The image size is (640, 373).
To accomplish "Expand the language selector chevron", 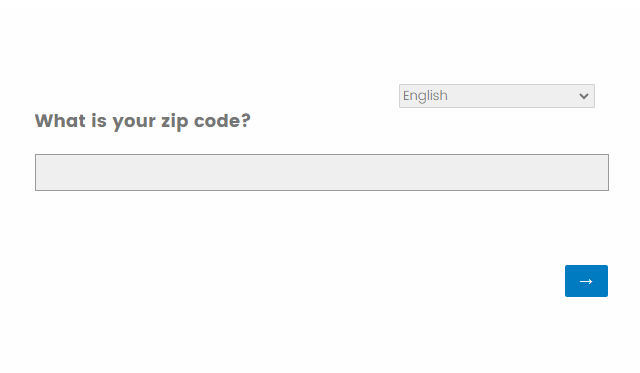I will tap(584, 96).
